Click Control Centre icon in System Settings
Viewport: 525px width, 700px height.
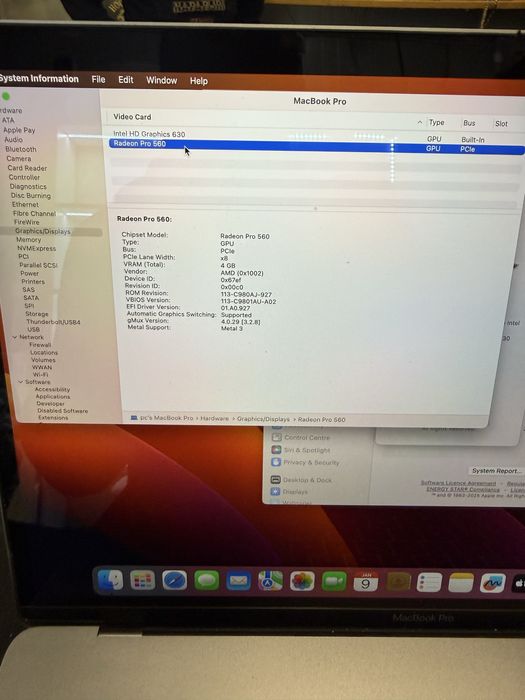click(x=276, y=438)
